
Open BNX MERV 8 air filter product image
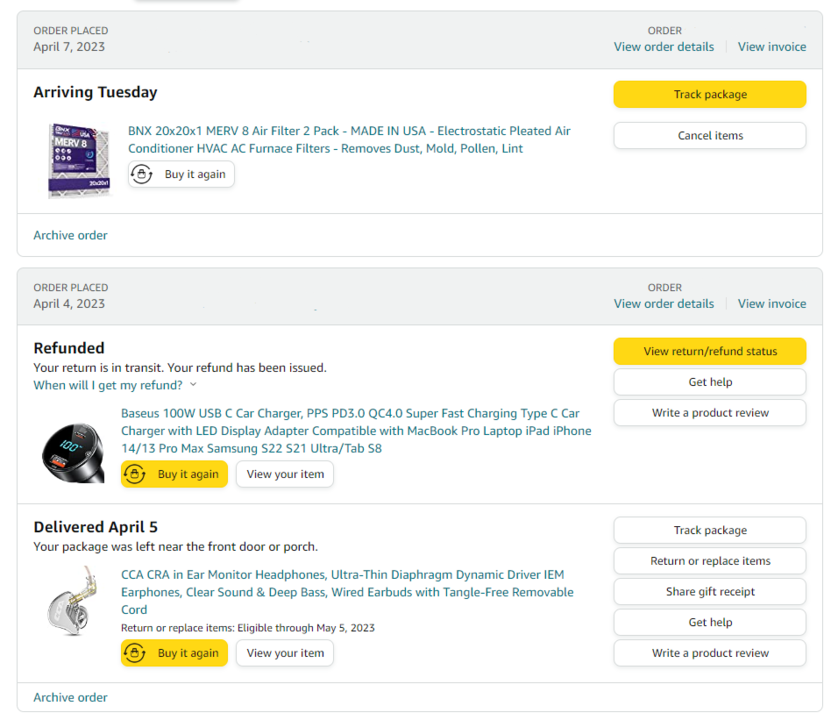click(x=79, y=160)
